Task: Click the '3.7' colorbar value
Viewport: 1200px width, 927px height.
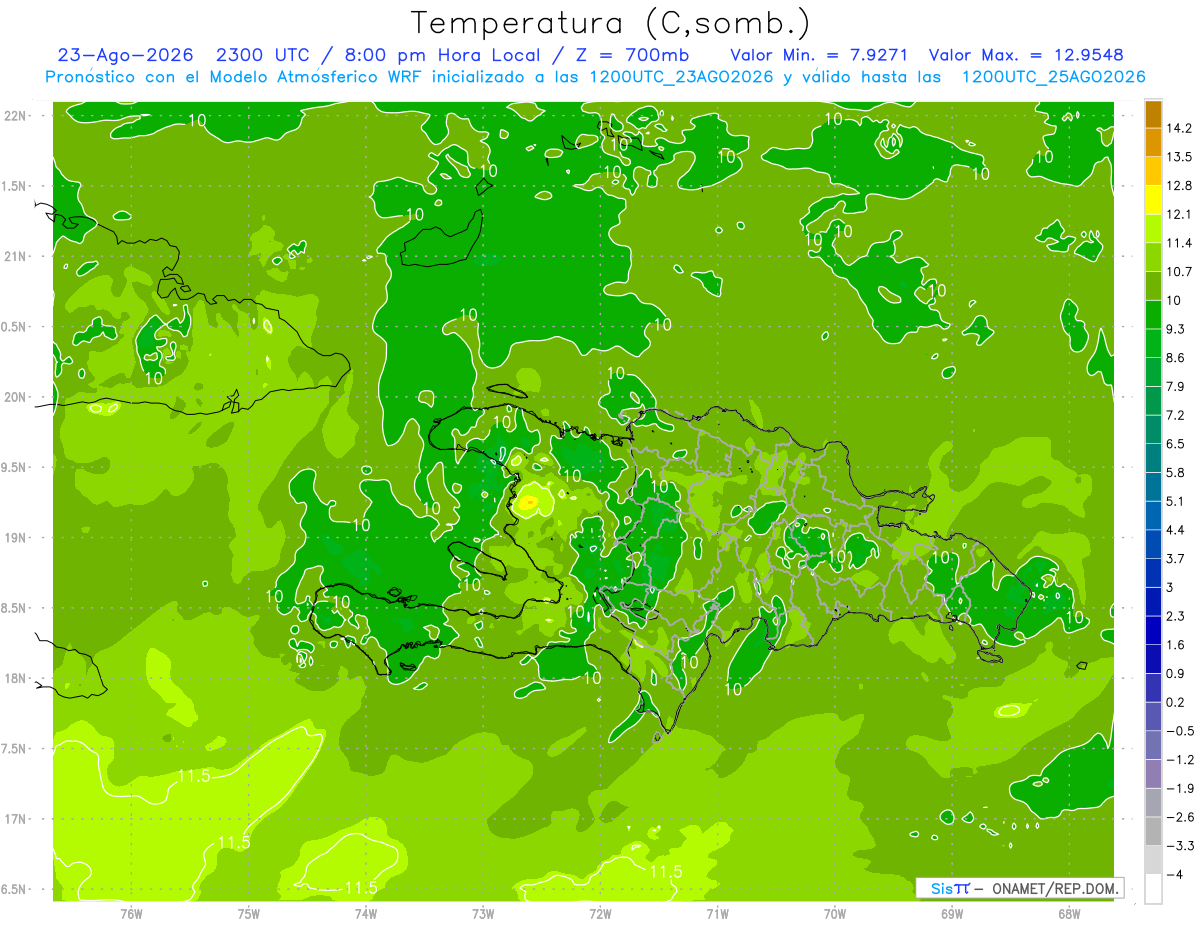Action: click(x=1176, y=559)
